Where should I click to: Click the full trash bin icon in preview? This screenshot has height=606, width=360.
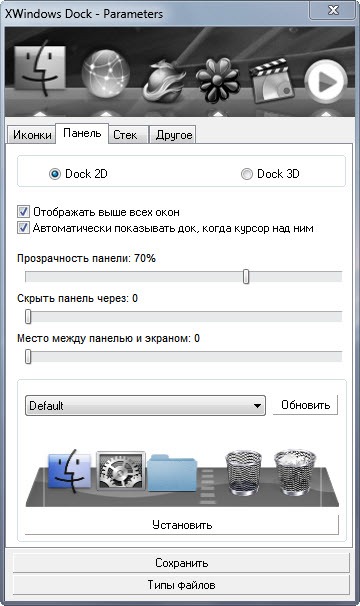tap(295, 472)
